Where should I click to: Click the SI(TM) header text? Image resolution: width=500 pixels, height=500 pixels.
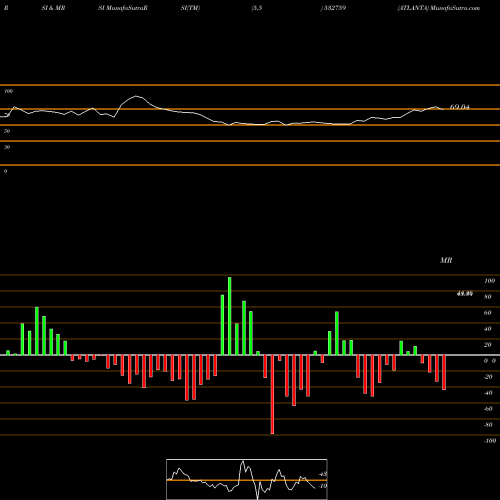[190, 8]
